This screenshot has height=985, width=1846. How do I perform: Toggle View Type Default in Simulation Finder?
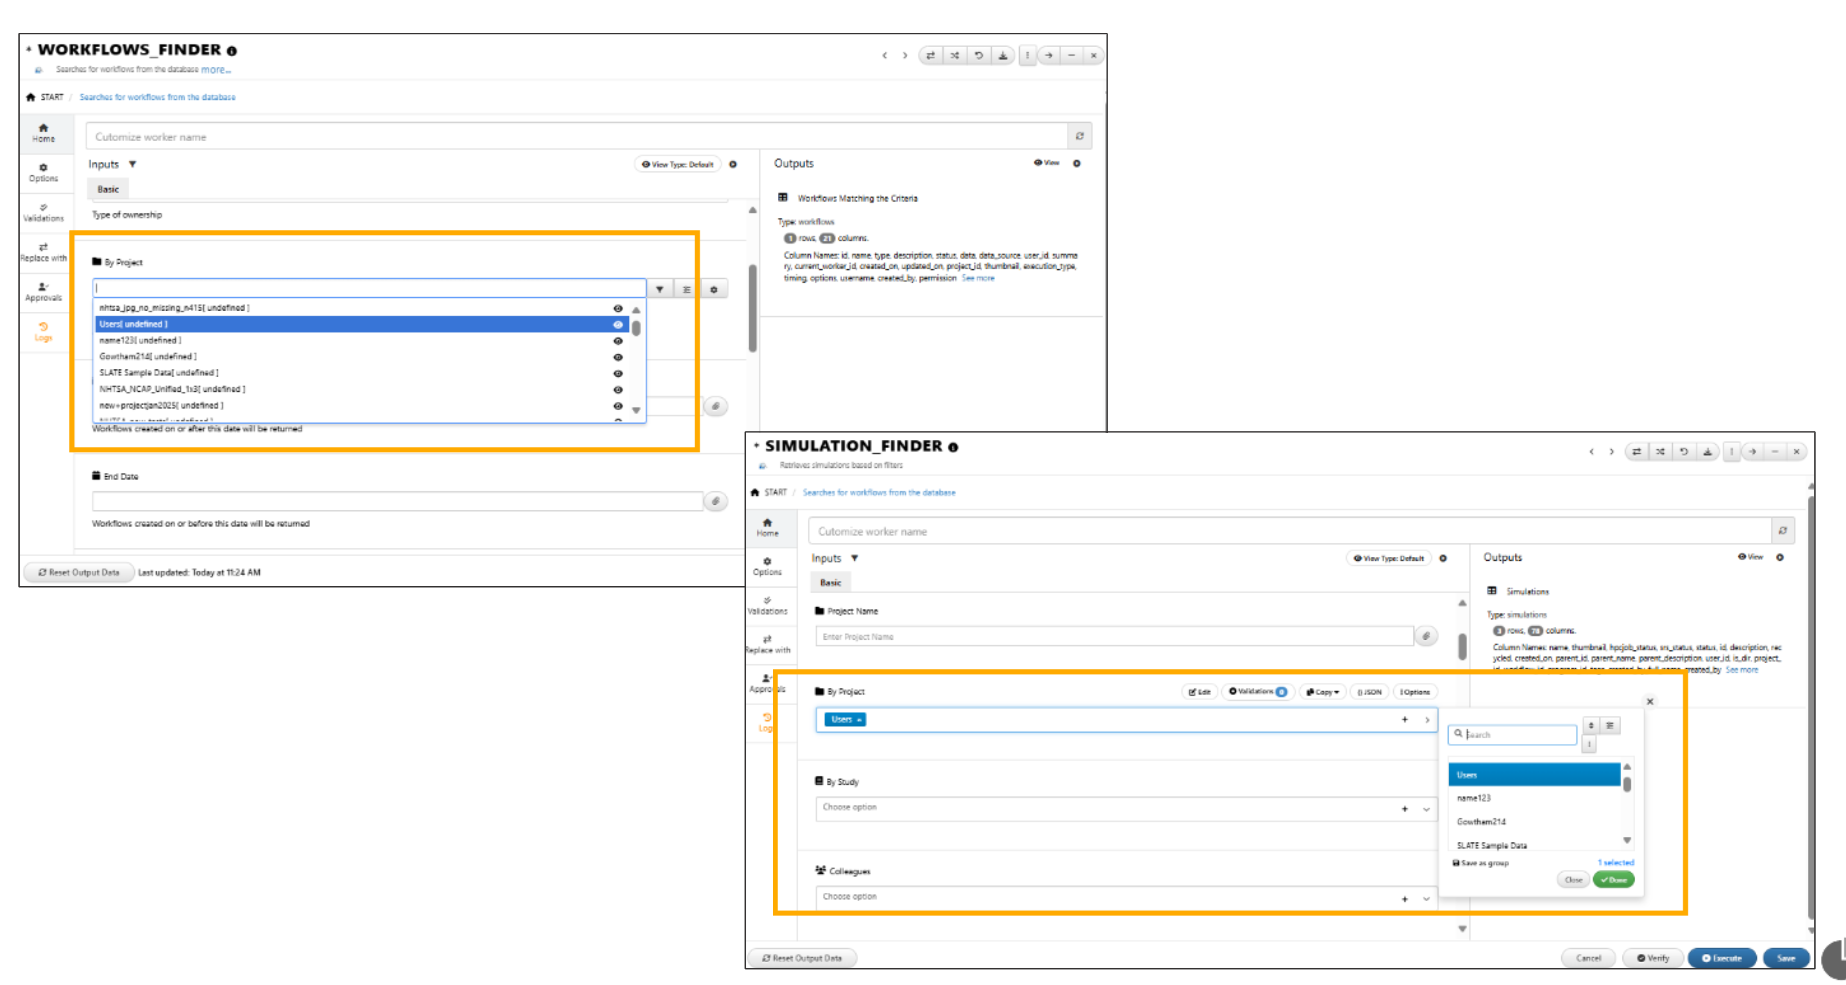click(1390, 558)
